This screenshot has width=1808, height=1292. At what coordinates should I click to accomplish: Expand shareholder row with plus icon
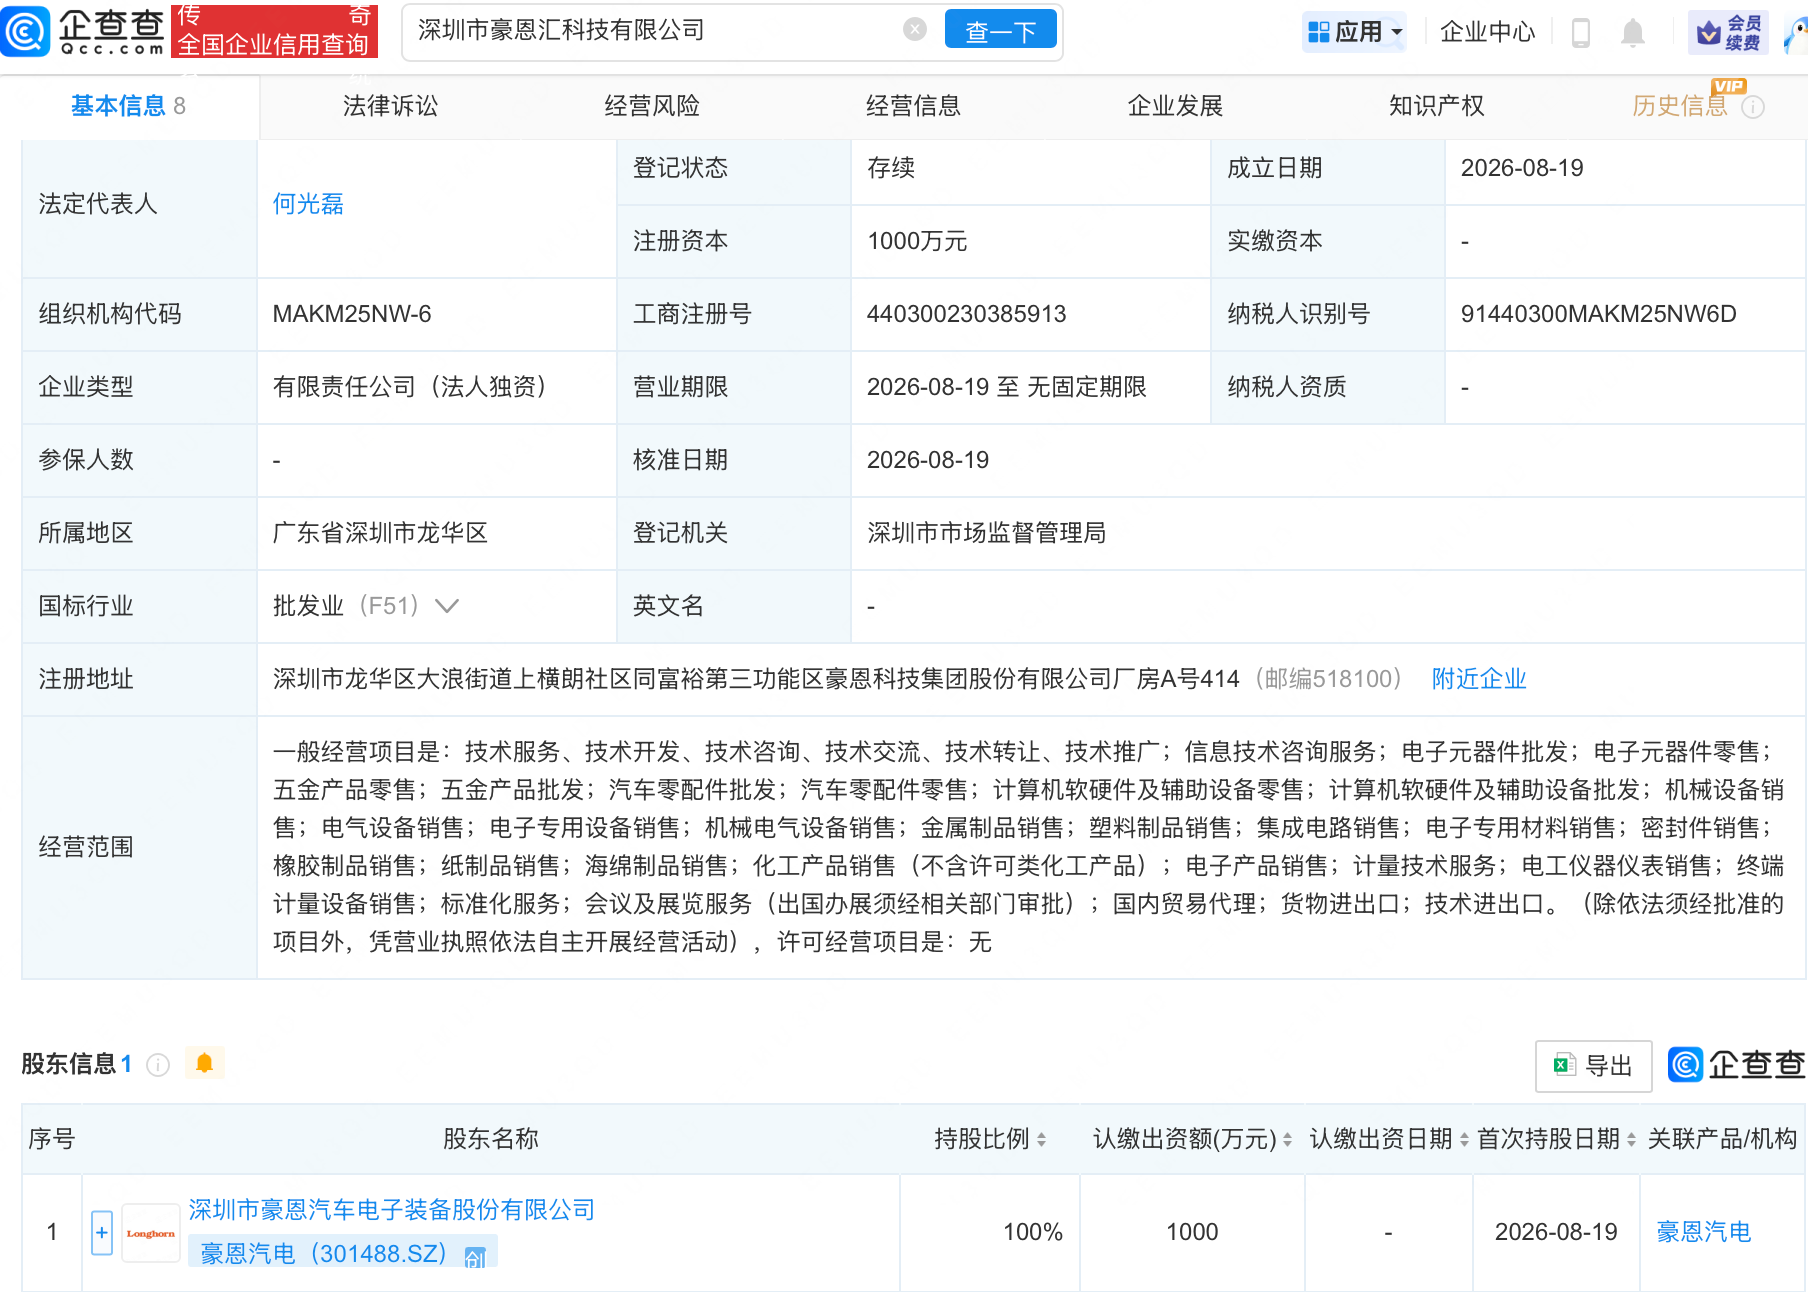102,1233
